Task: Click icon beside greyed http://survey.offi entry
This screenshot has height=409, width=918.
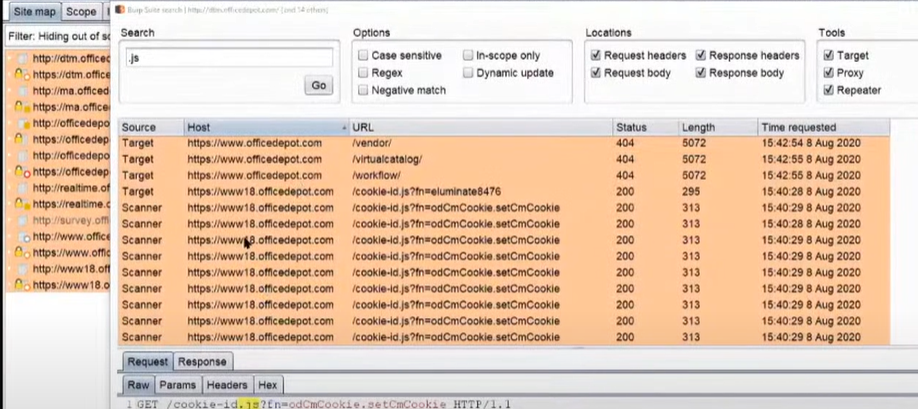Action: [x=23, y=221]
